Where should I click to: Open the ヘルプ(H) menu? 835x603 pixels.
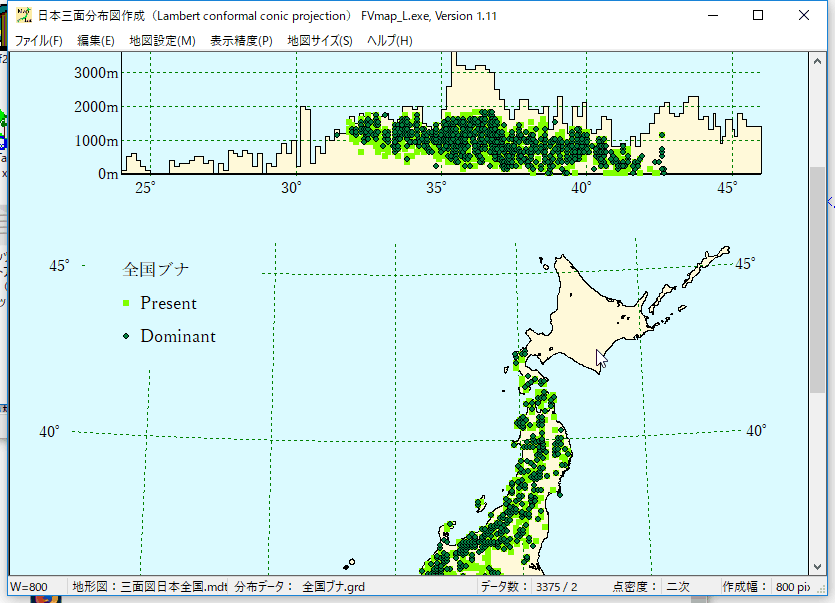pos(390,41)
